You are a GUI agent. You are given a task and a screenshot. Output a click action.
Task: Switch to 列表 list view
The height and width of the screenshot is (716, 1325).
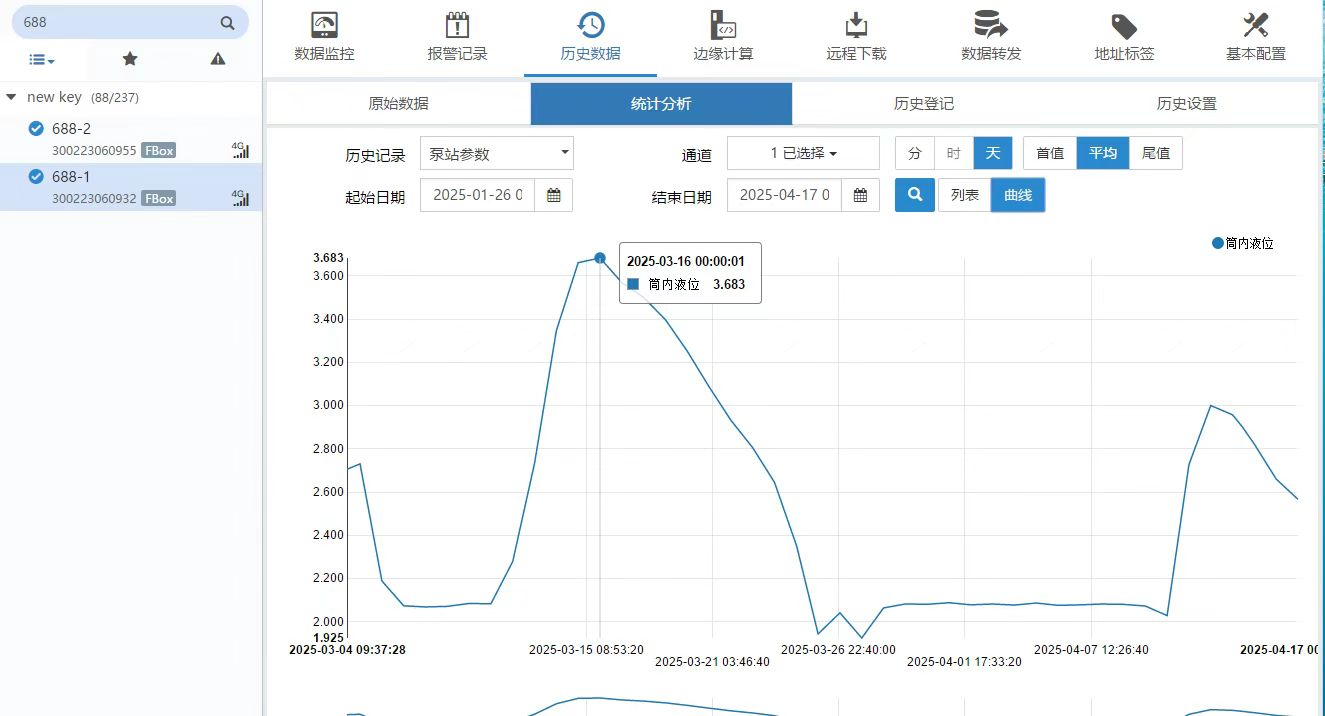[x=964, y=195]
